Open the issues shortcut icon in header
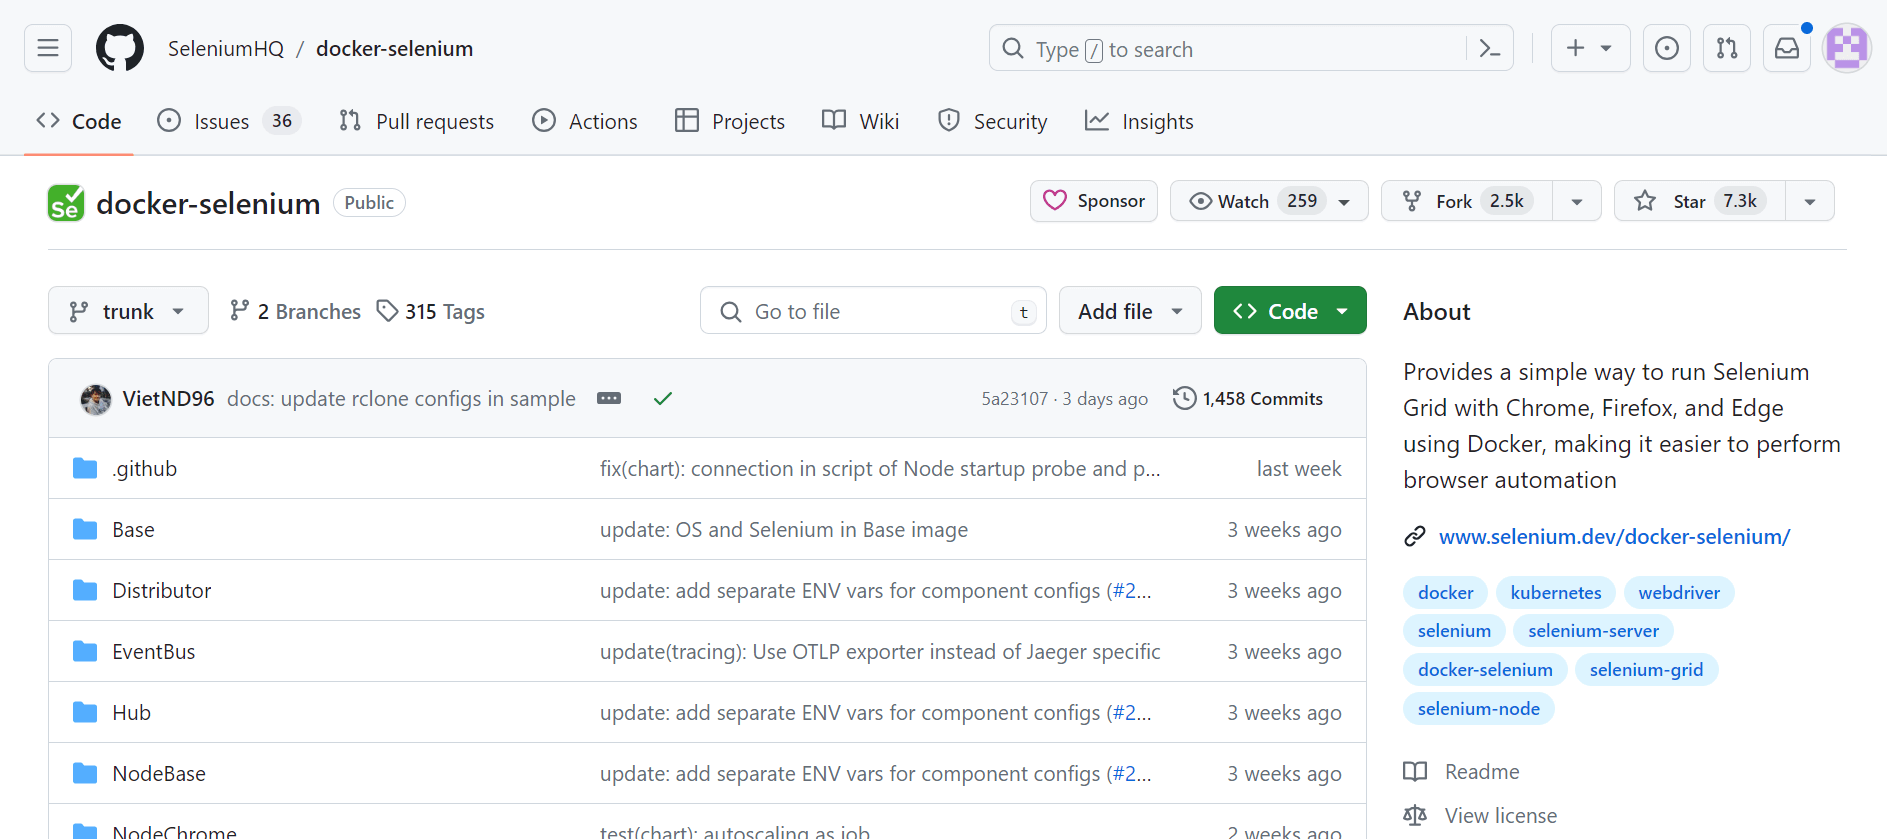 tap(1667, 48)
